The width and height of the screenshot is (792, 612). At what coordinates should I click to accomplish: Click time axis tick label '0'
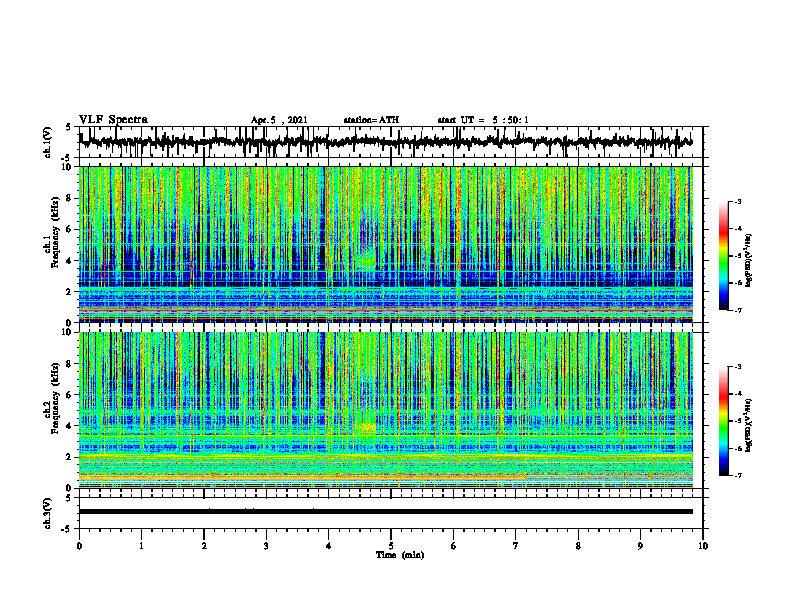point(79,546)
